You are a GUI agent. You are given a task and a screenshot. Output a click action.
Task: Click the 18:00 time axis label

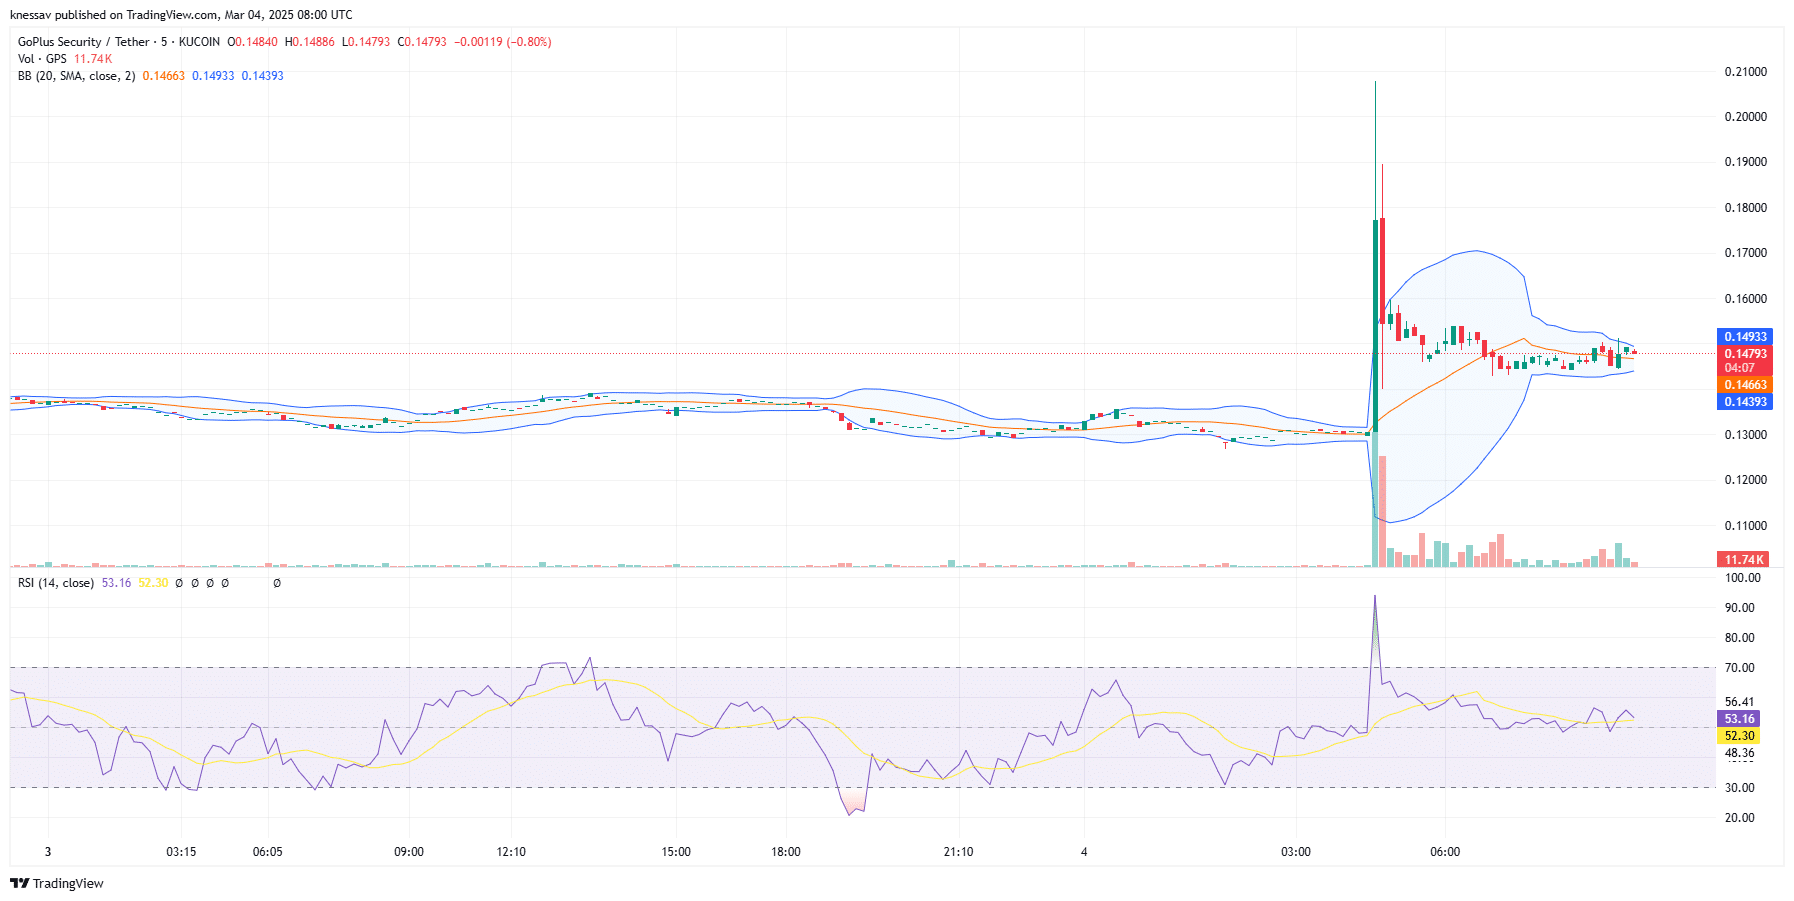pyautogui.click(x=786, y=852)
